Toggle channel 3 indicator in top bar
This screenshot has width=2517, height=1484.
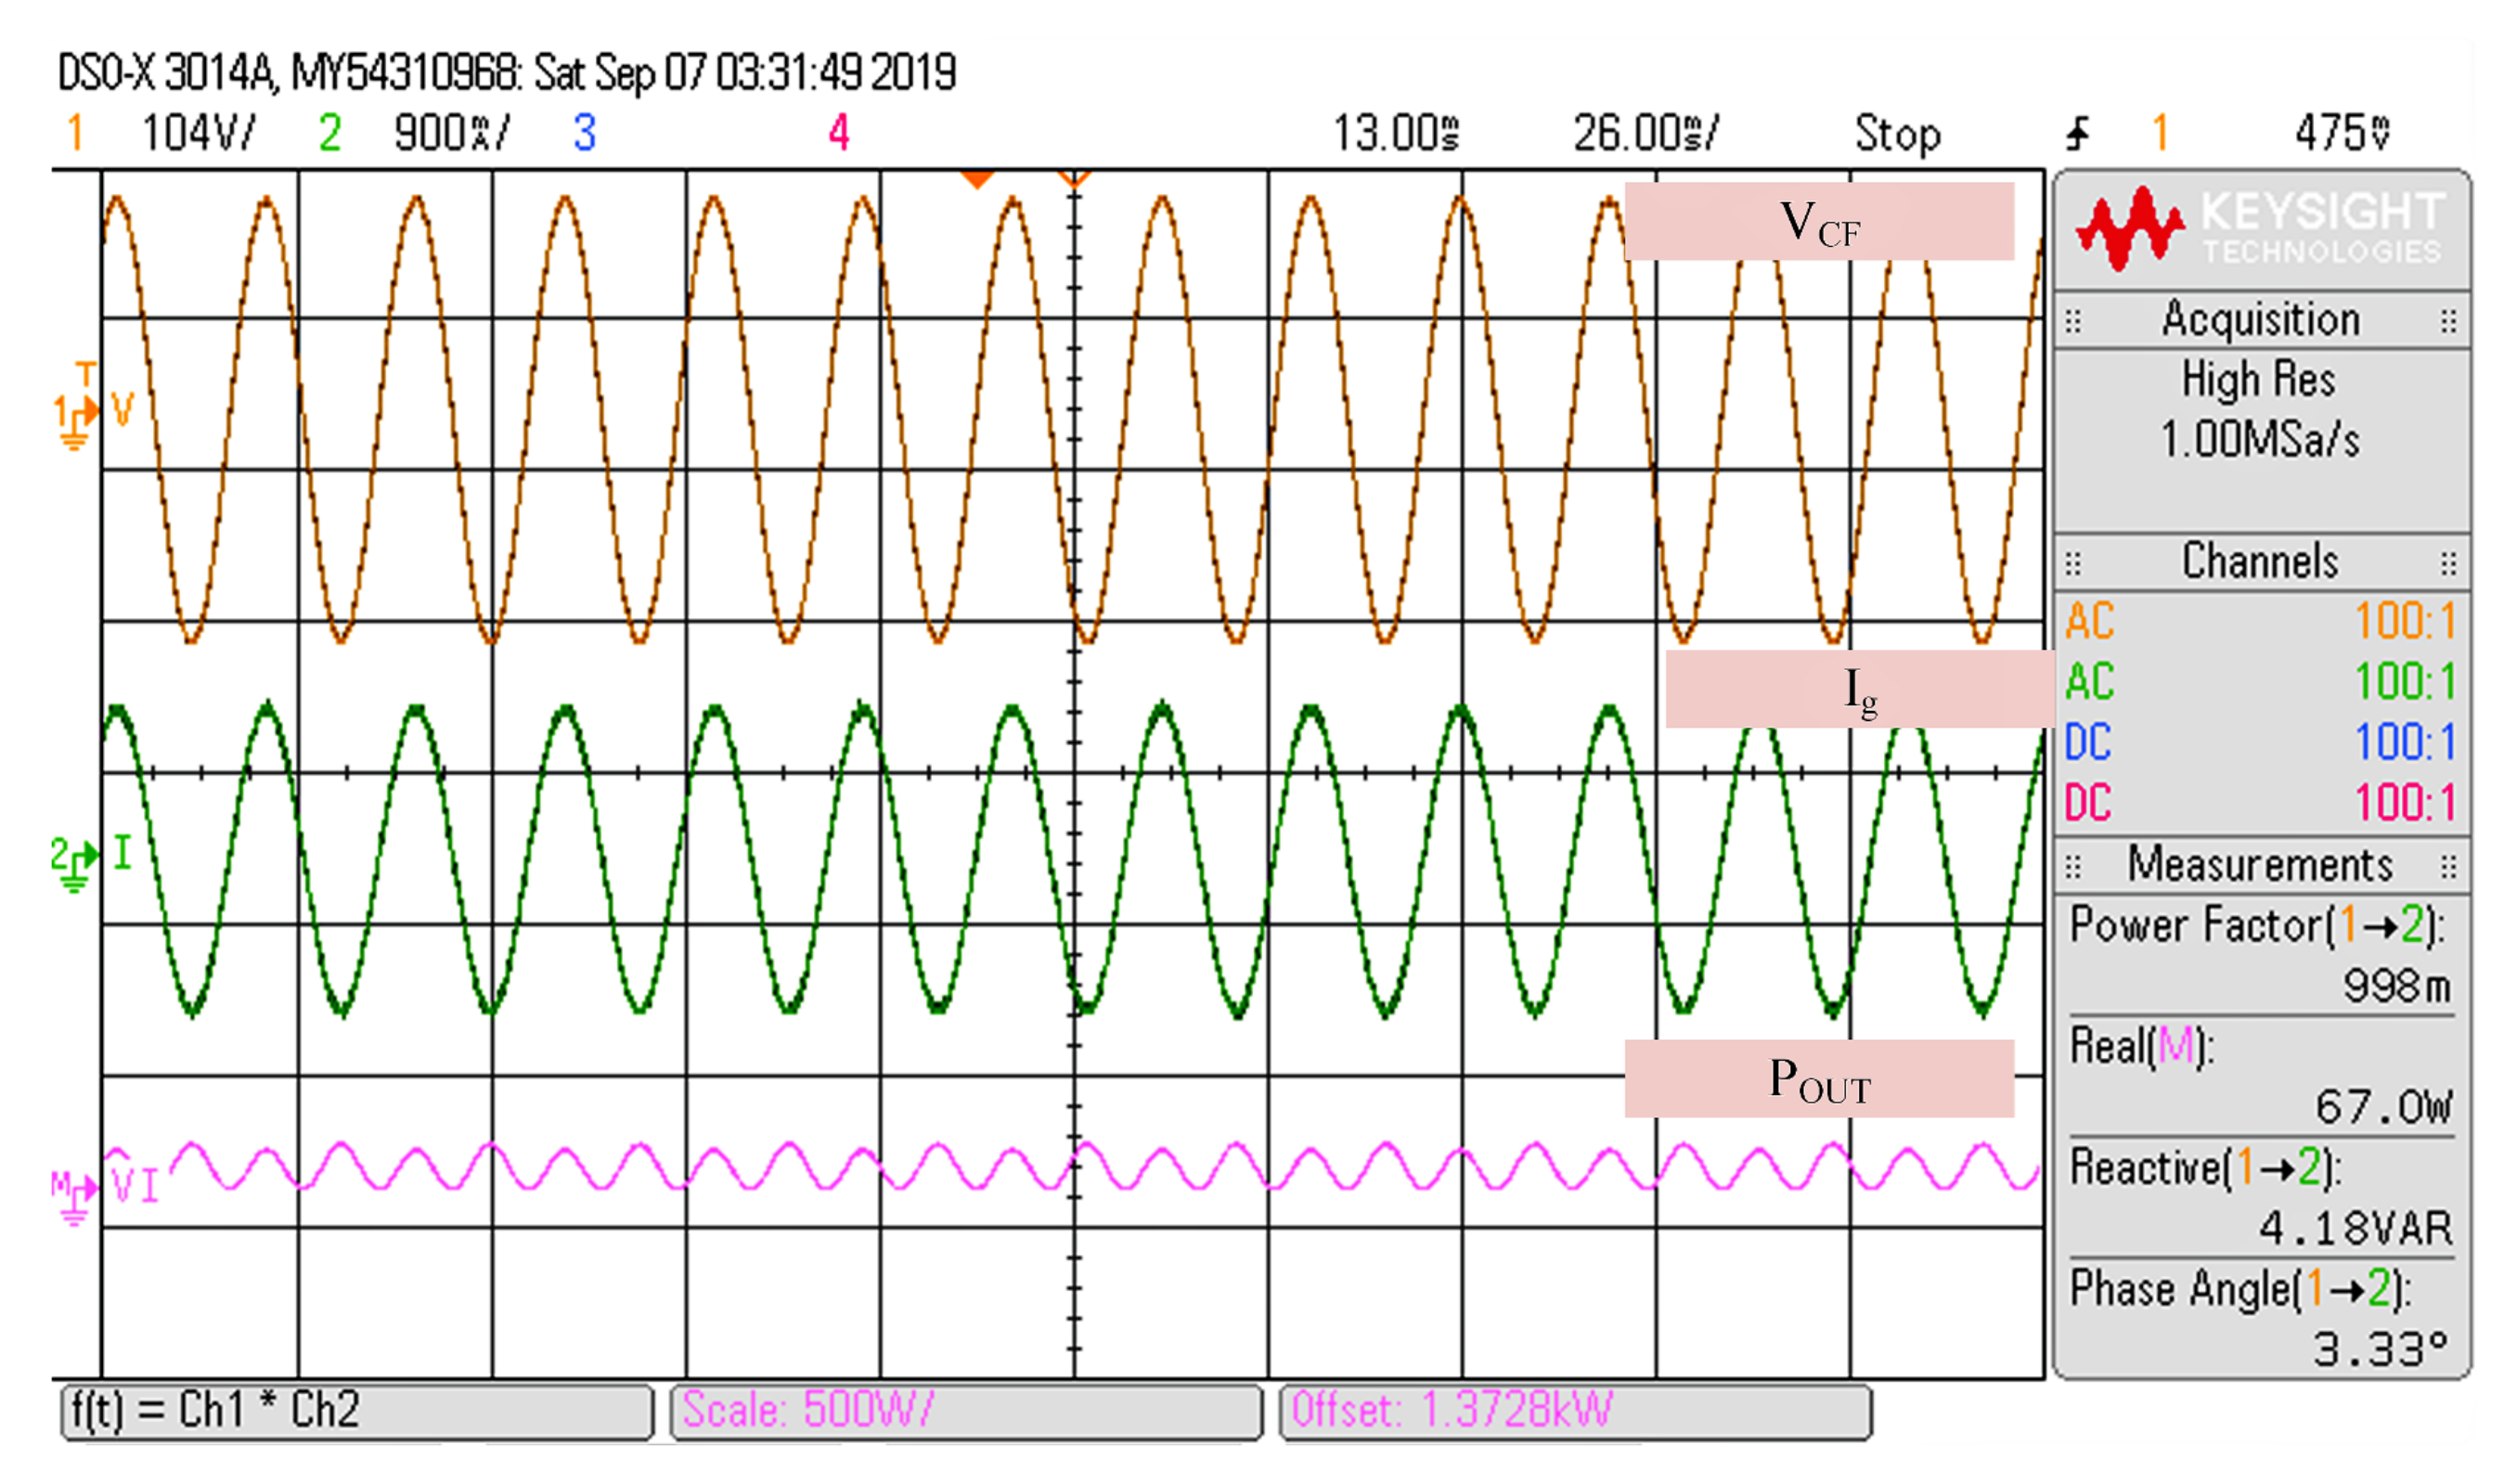[585, 133]
